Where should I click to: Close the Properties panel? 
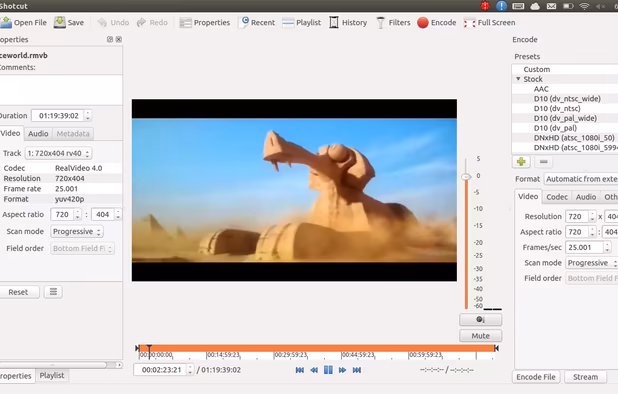tap(119, 39)
